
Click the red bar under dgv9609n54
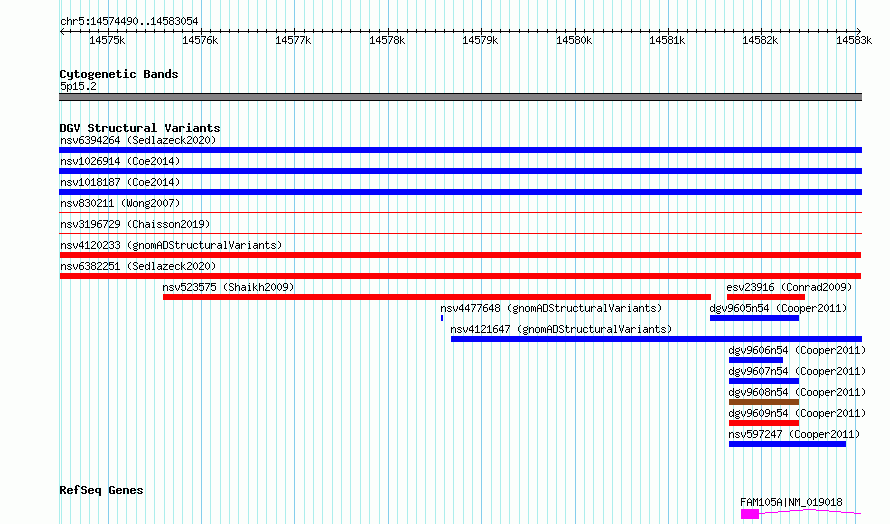(x=764, y=423)
